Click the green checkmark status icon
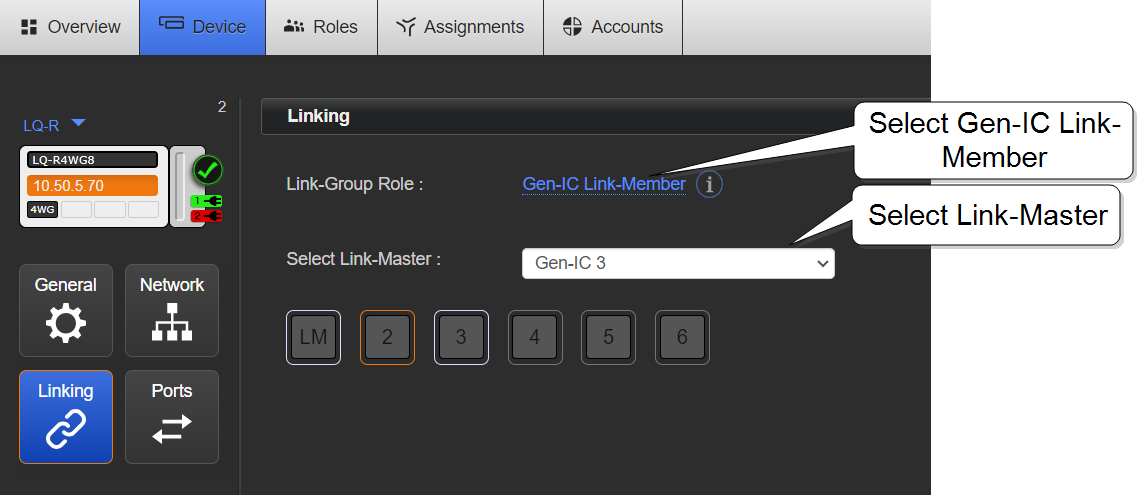The width and height of the screenshot is (1147, 495). coord(207,169)
